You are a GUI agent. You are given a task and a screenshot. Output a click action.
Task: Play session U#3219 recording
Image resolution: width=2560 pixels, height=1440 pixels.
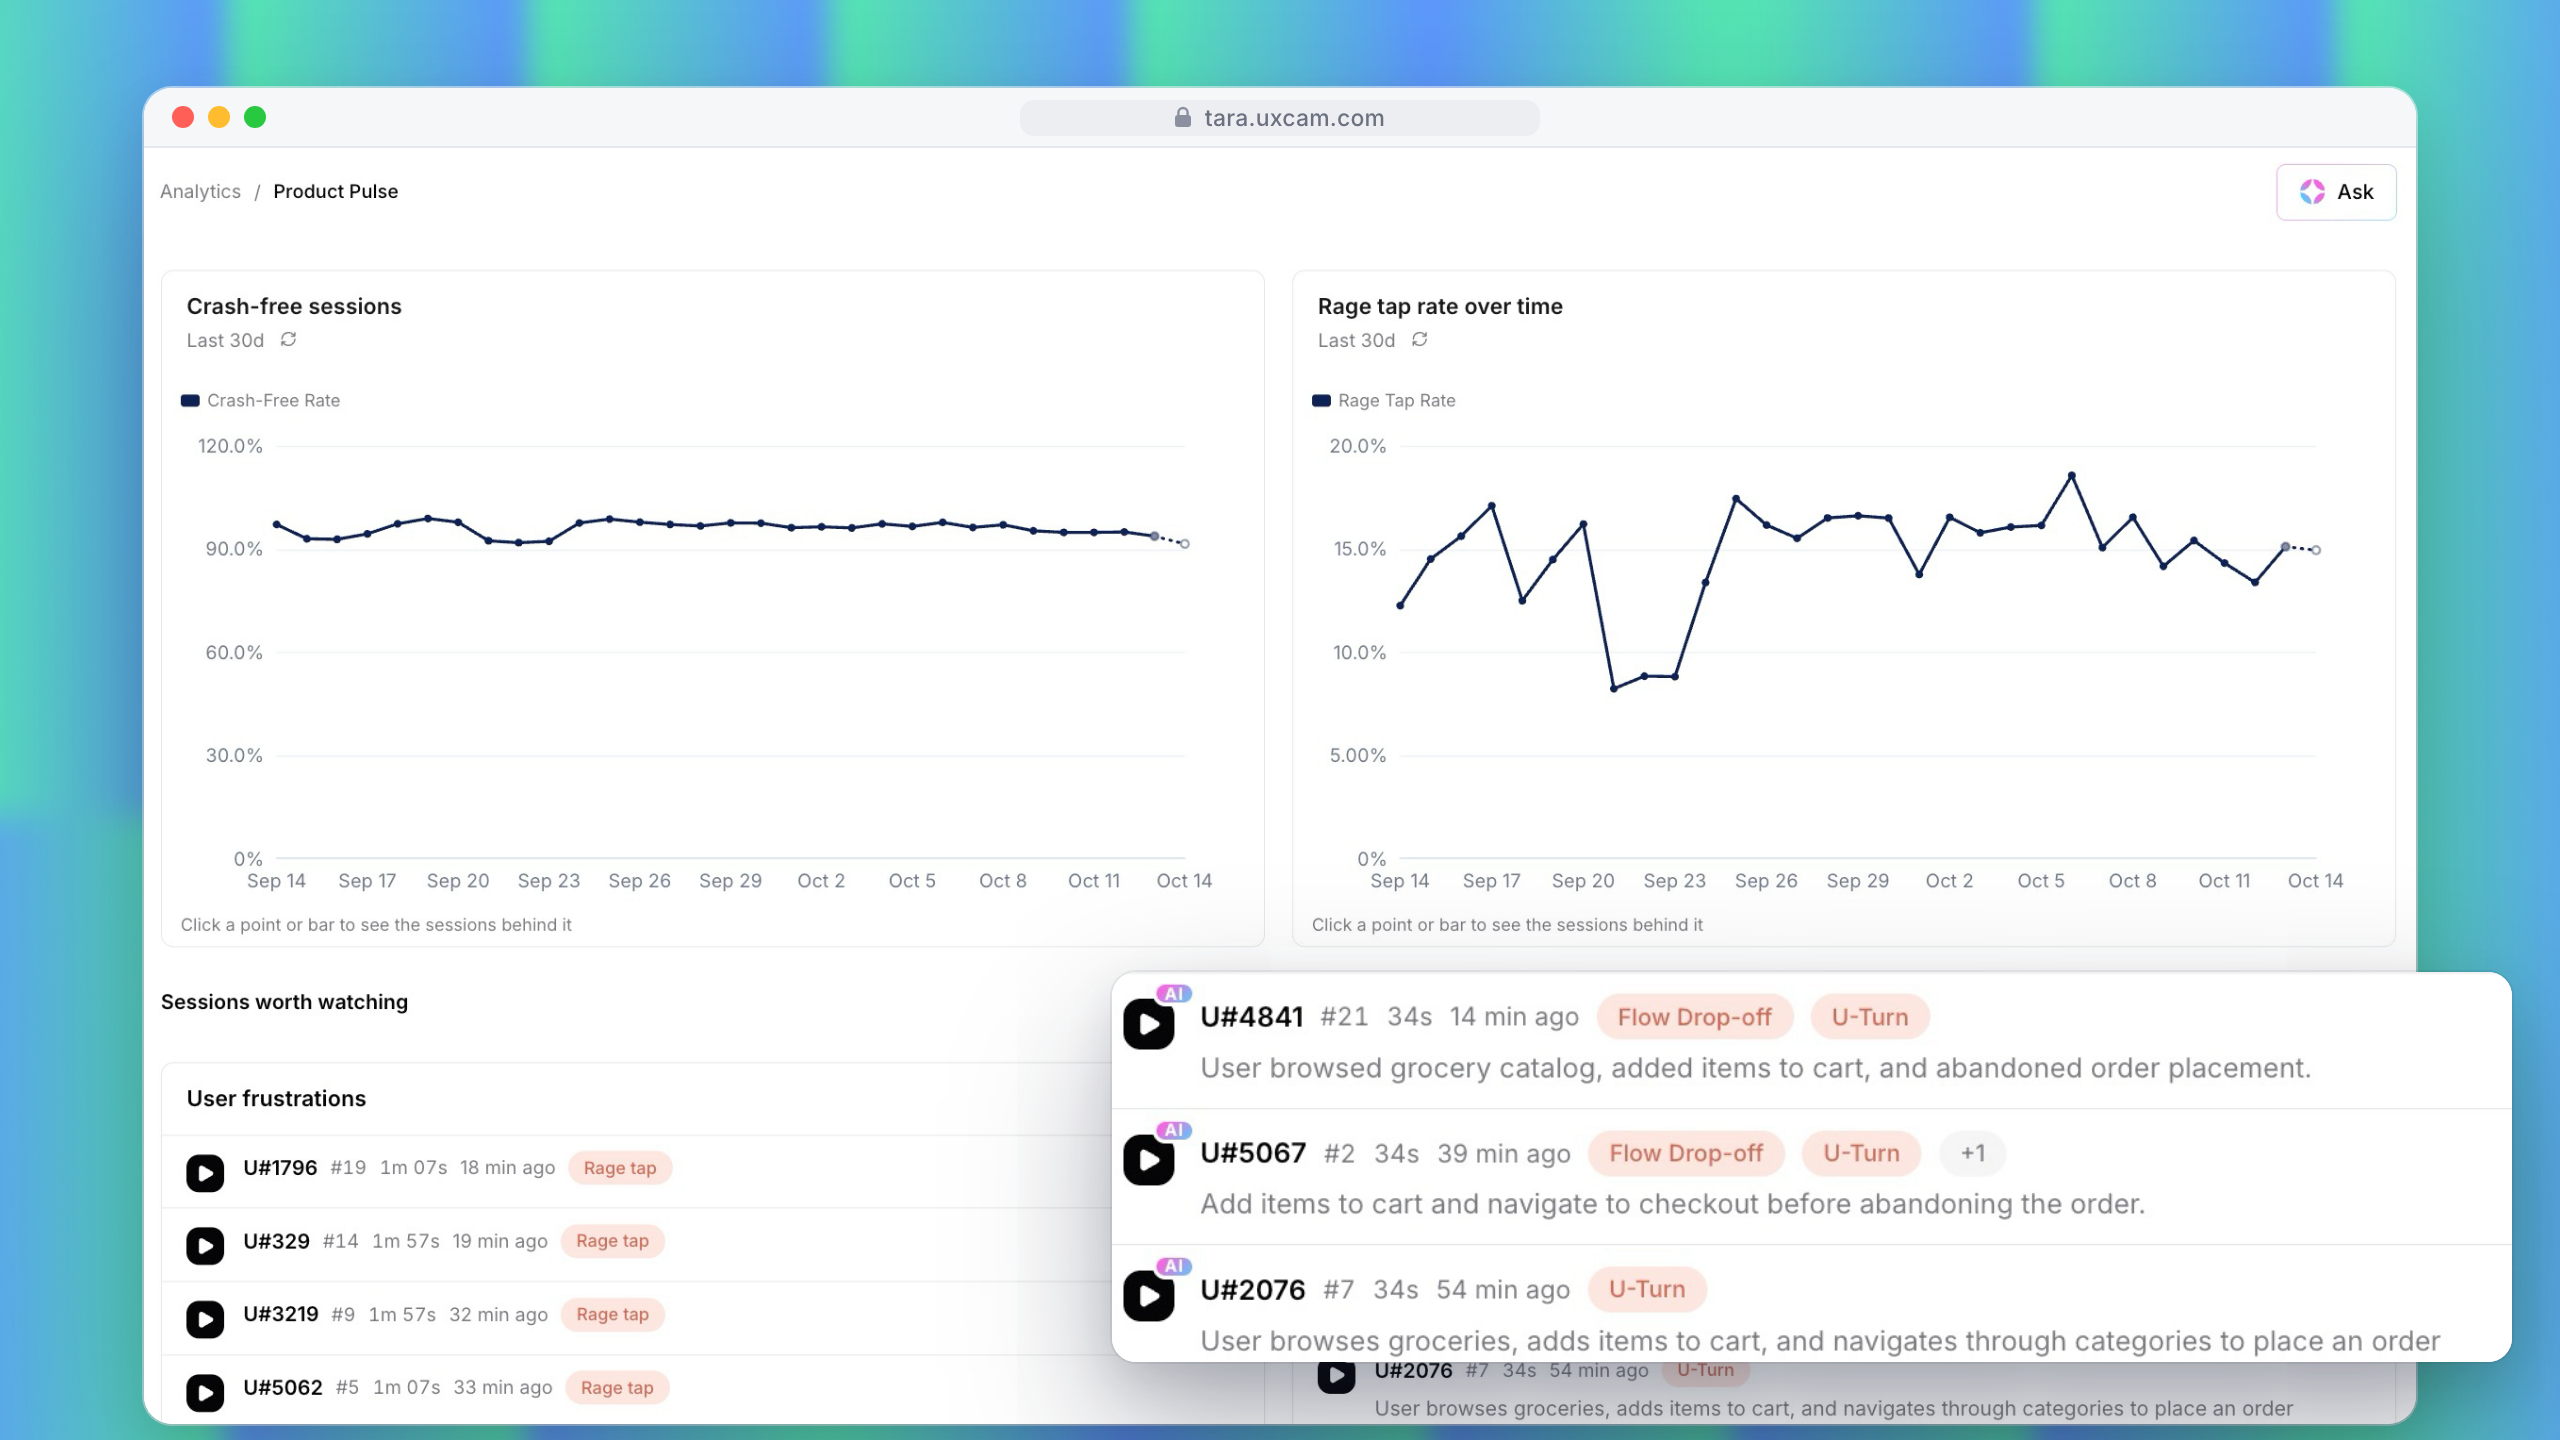click(205, 1319)
